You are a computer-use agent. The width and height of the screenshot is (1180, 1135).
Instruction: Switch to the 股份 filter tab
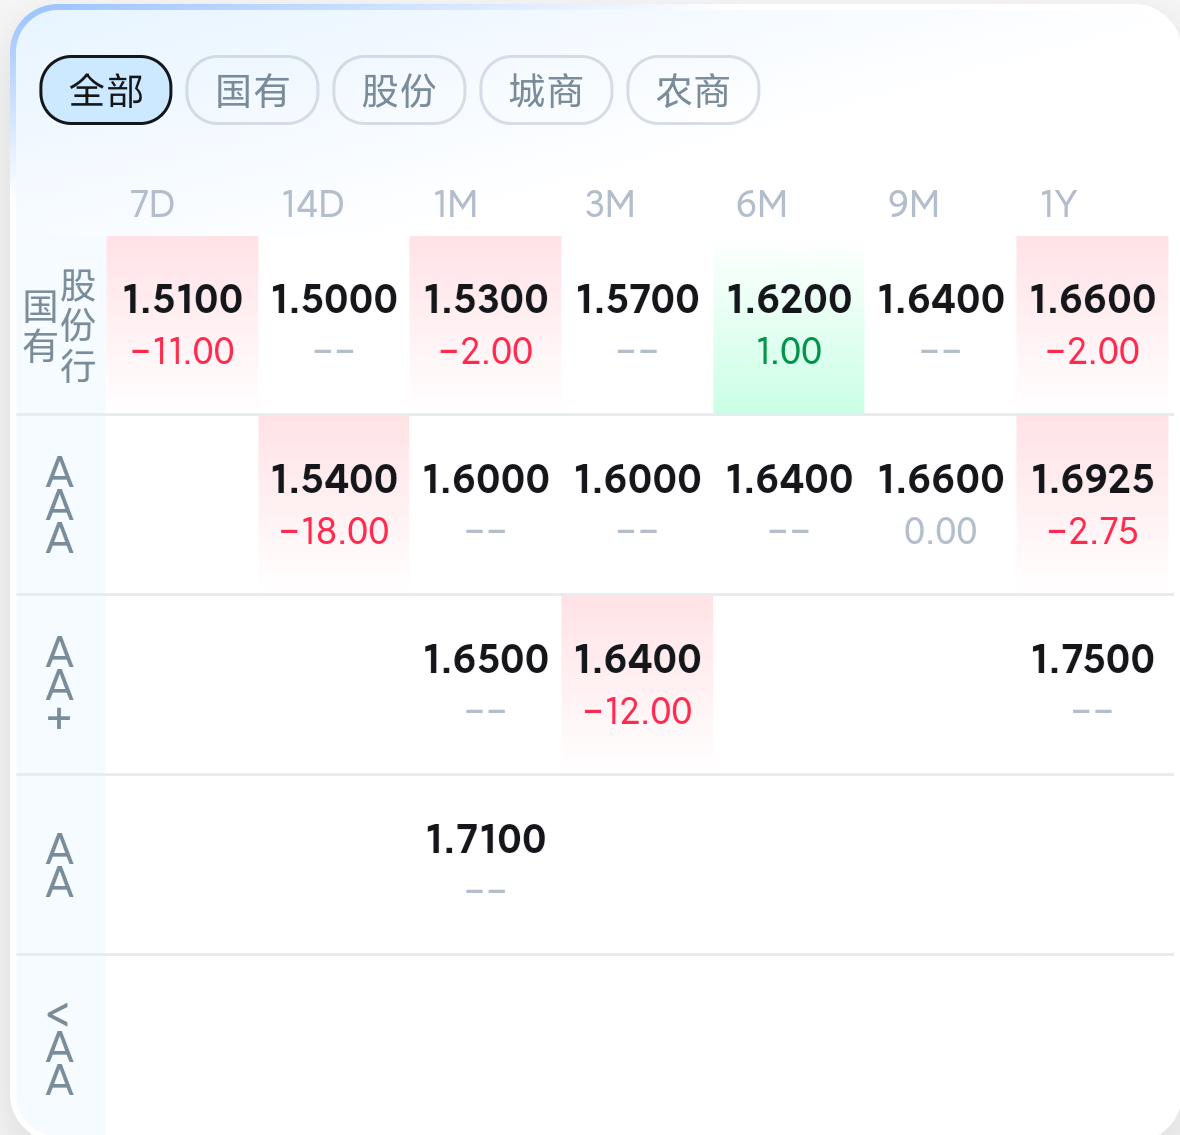pos(399,91)
